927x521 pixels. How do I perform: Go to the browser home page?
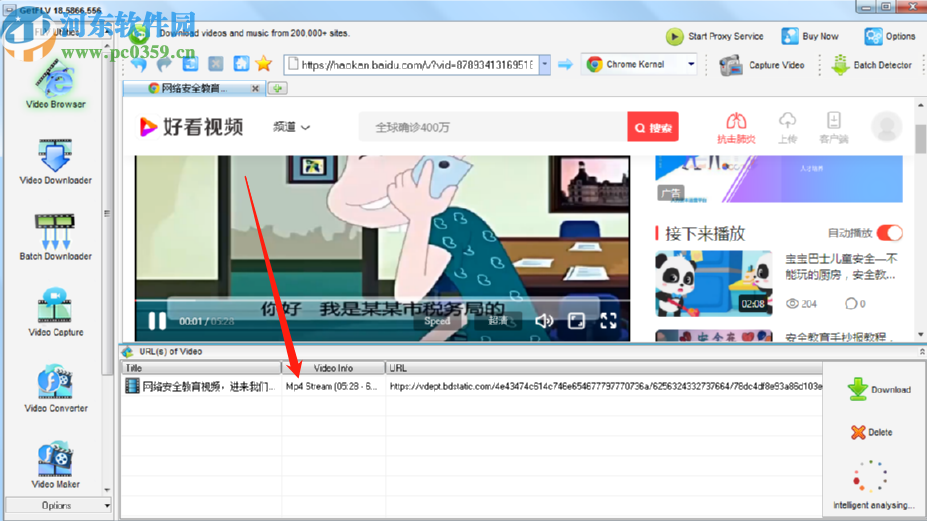pyautogui.click(x=241, y=64)
